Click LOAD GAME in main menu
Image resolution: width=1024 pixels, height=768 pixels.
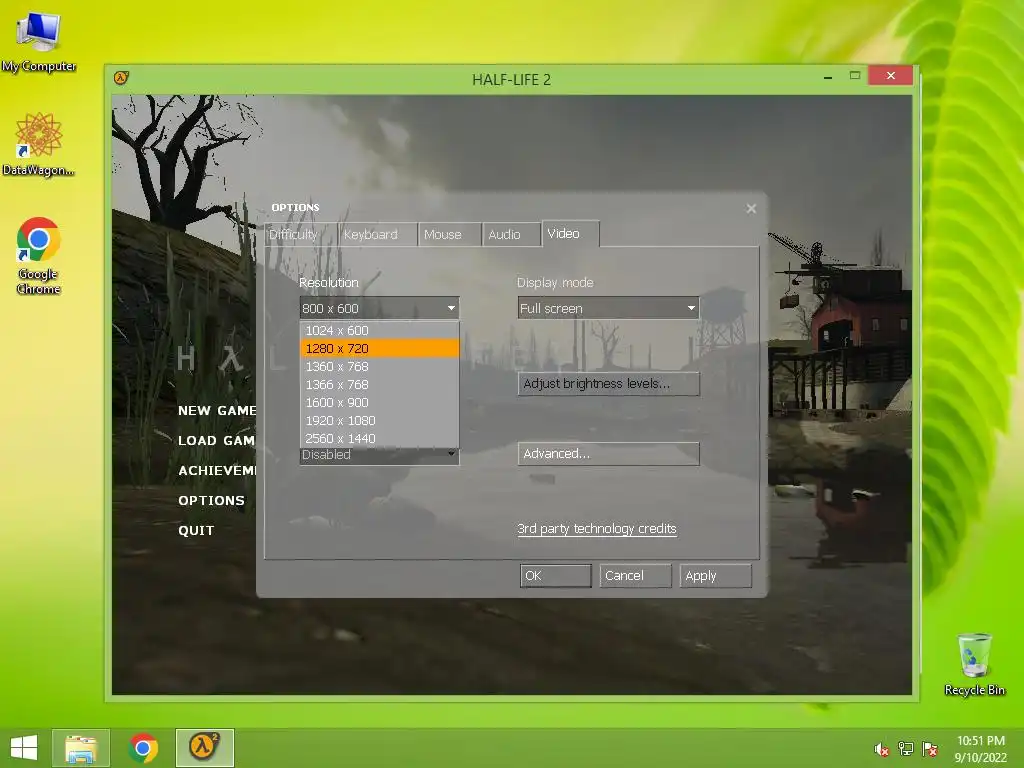(216, 441)
